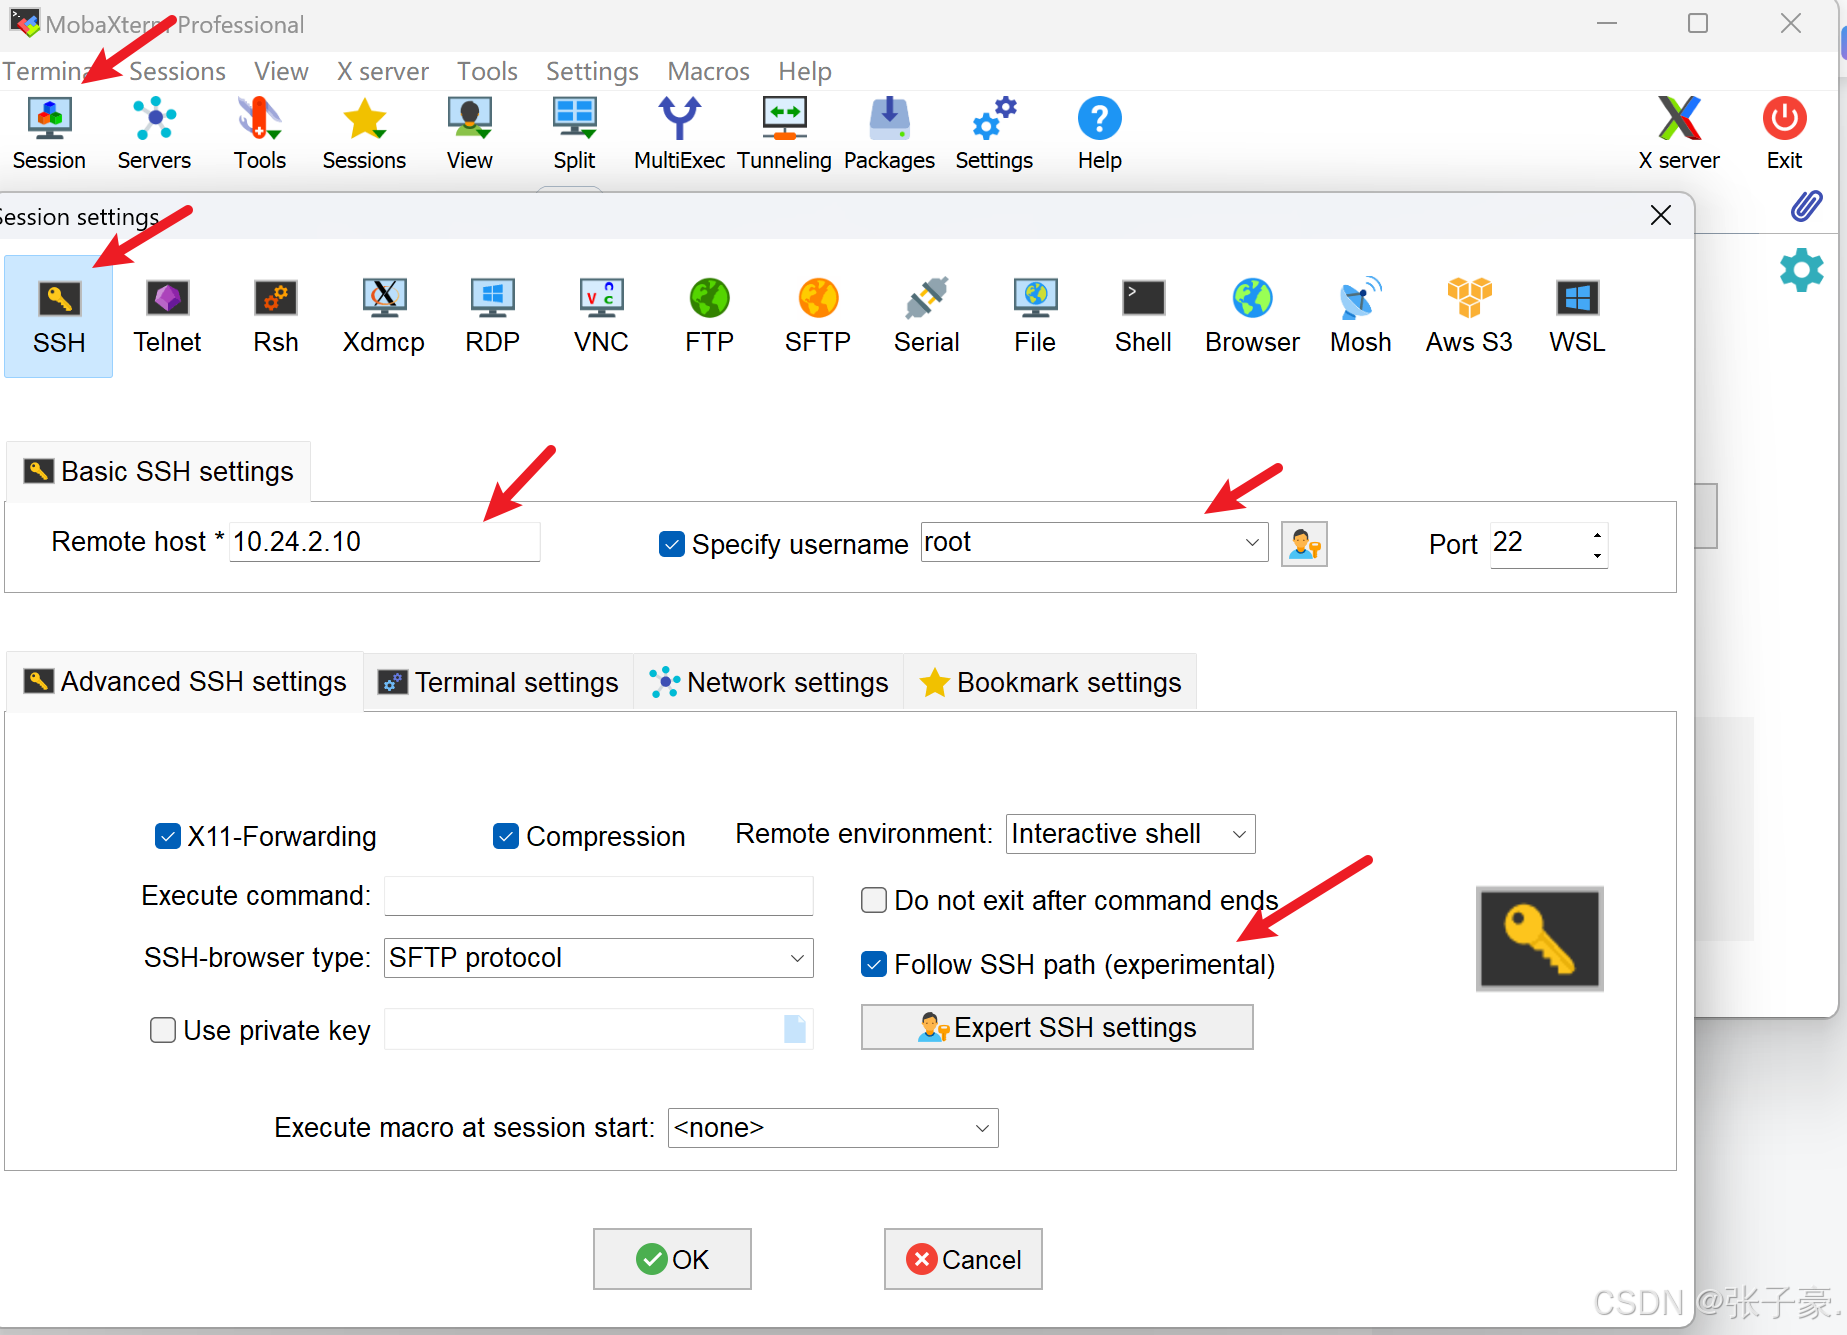Switch to Network settings tab
Screen dimensions: 1847x1335
point(768,682)
